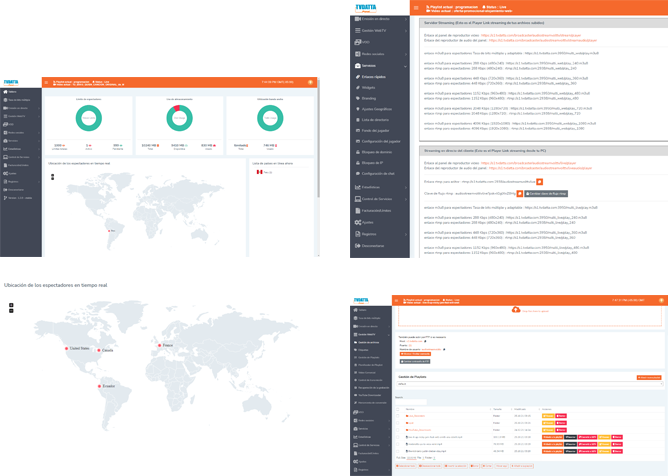The image size is (668, 476).
Task: Click the cloud upload icon in drop area
Action: [516, 310]
